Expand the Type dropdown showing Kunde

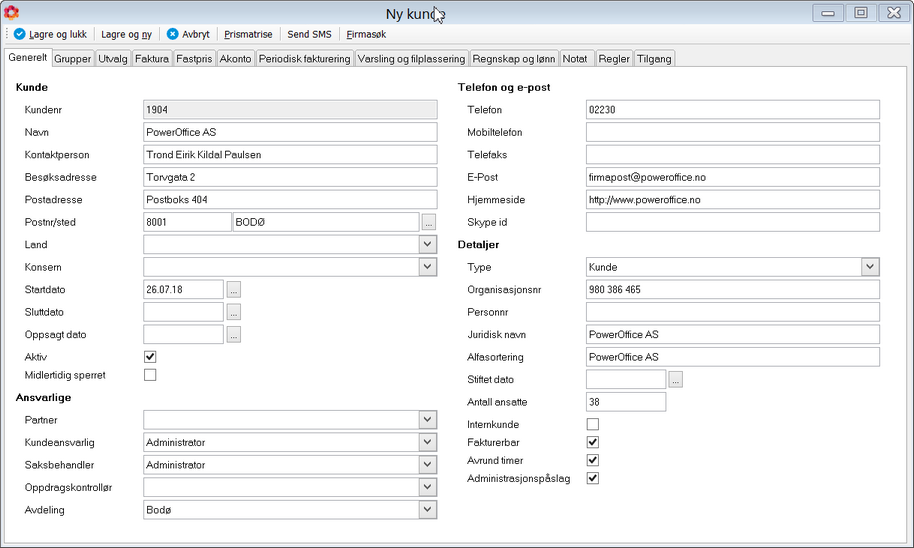point(870,267)
